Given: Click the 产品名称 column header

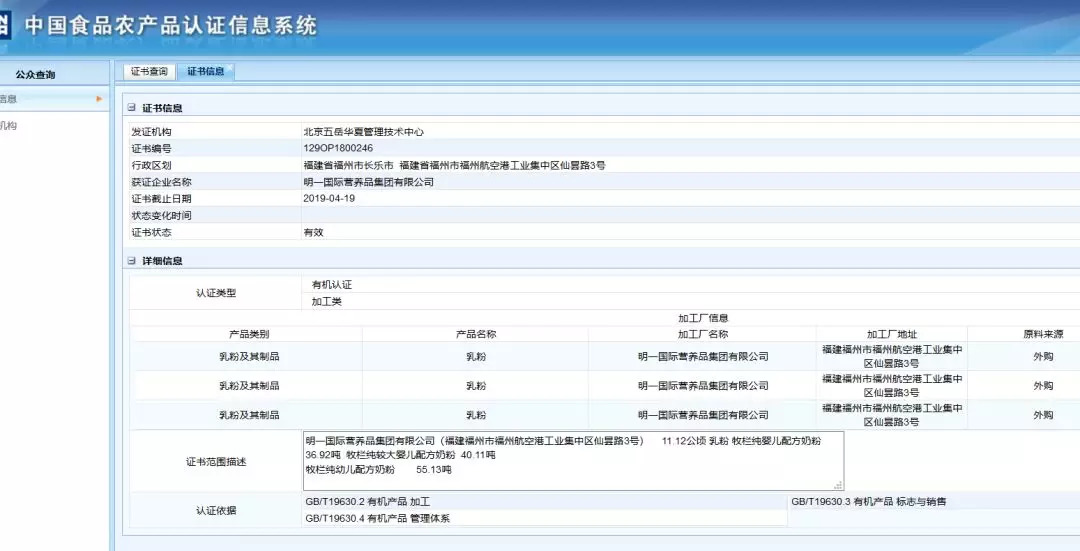Looking at the screenshot, I should coord(476,334).
